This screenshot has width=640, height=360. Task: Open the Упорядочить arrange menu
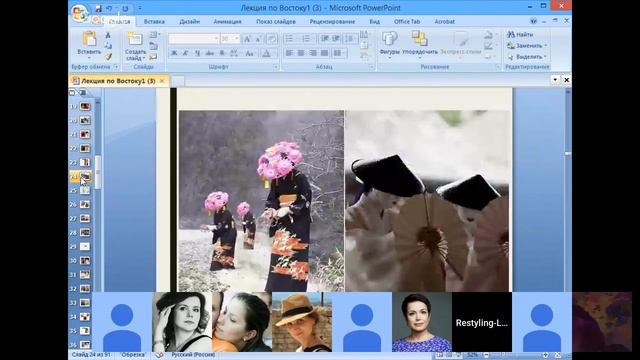(x=420, y=44)
